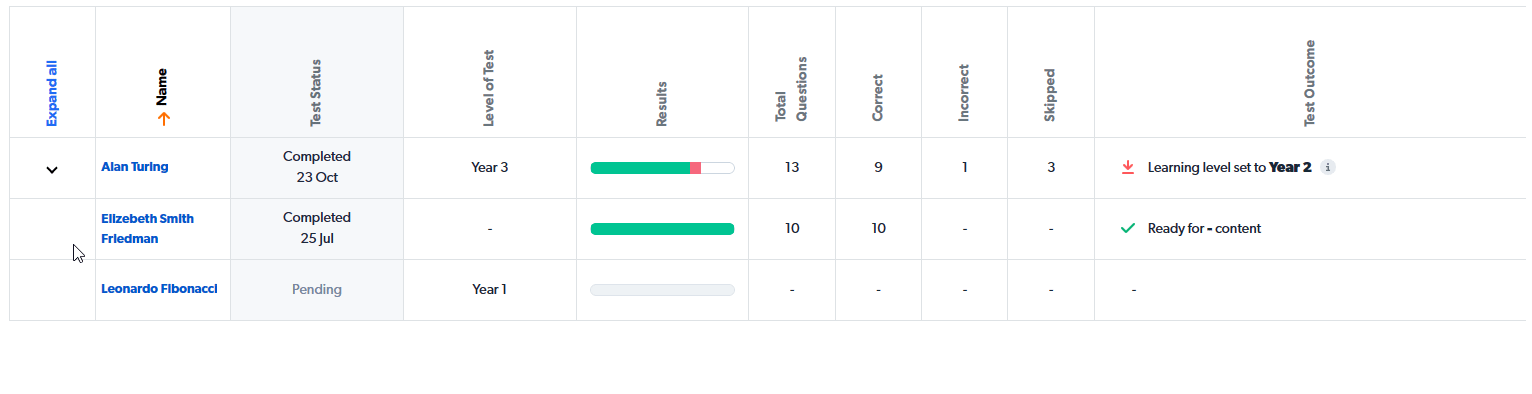Click the Test Outcome column header

pyautogui.click(x=1310, y=84)
